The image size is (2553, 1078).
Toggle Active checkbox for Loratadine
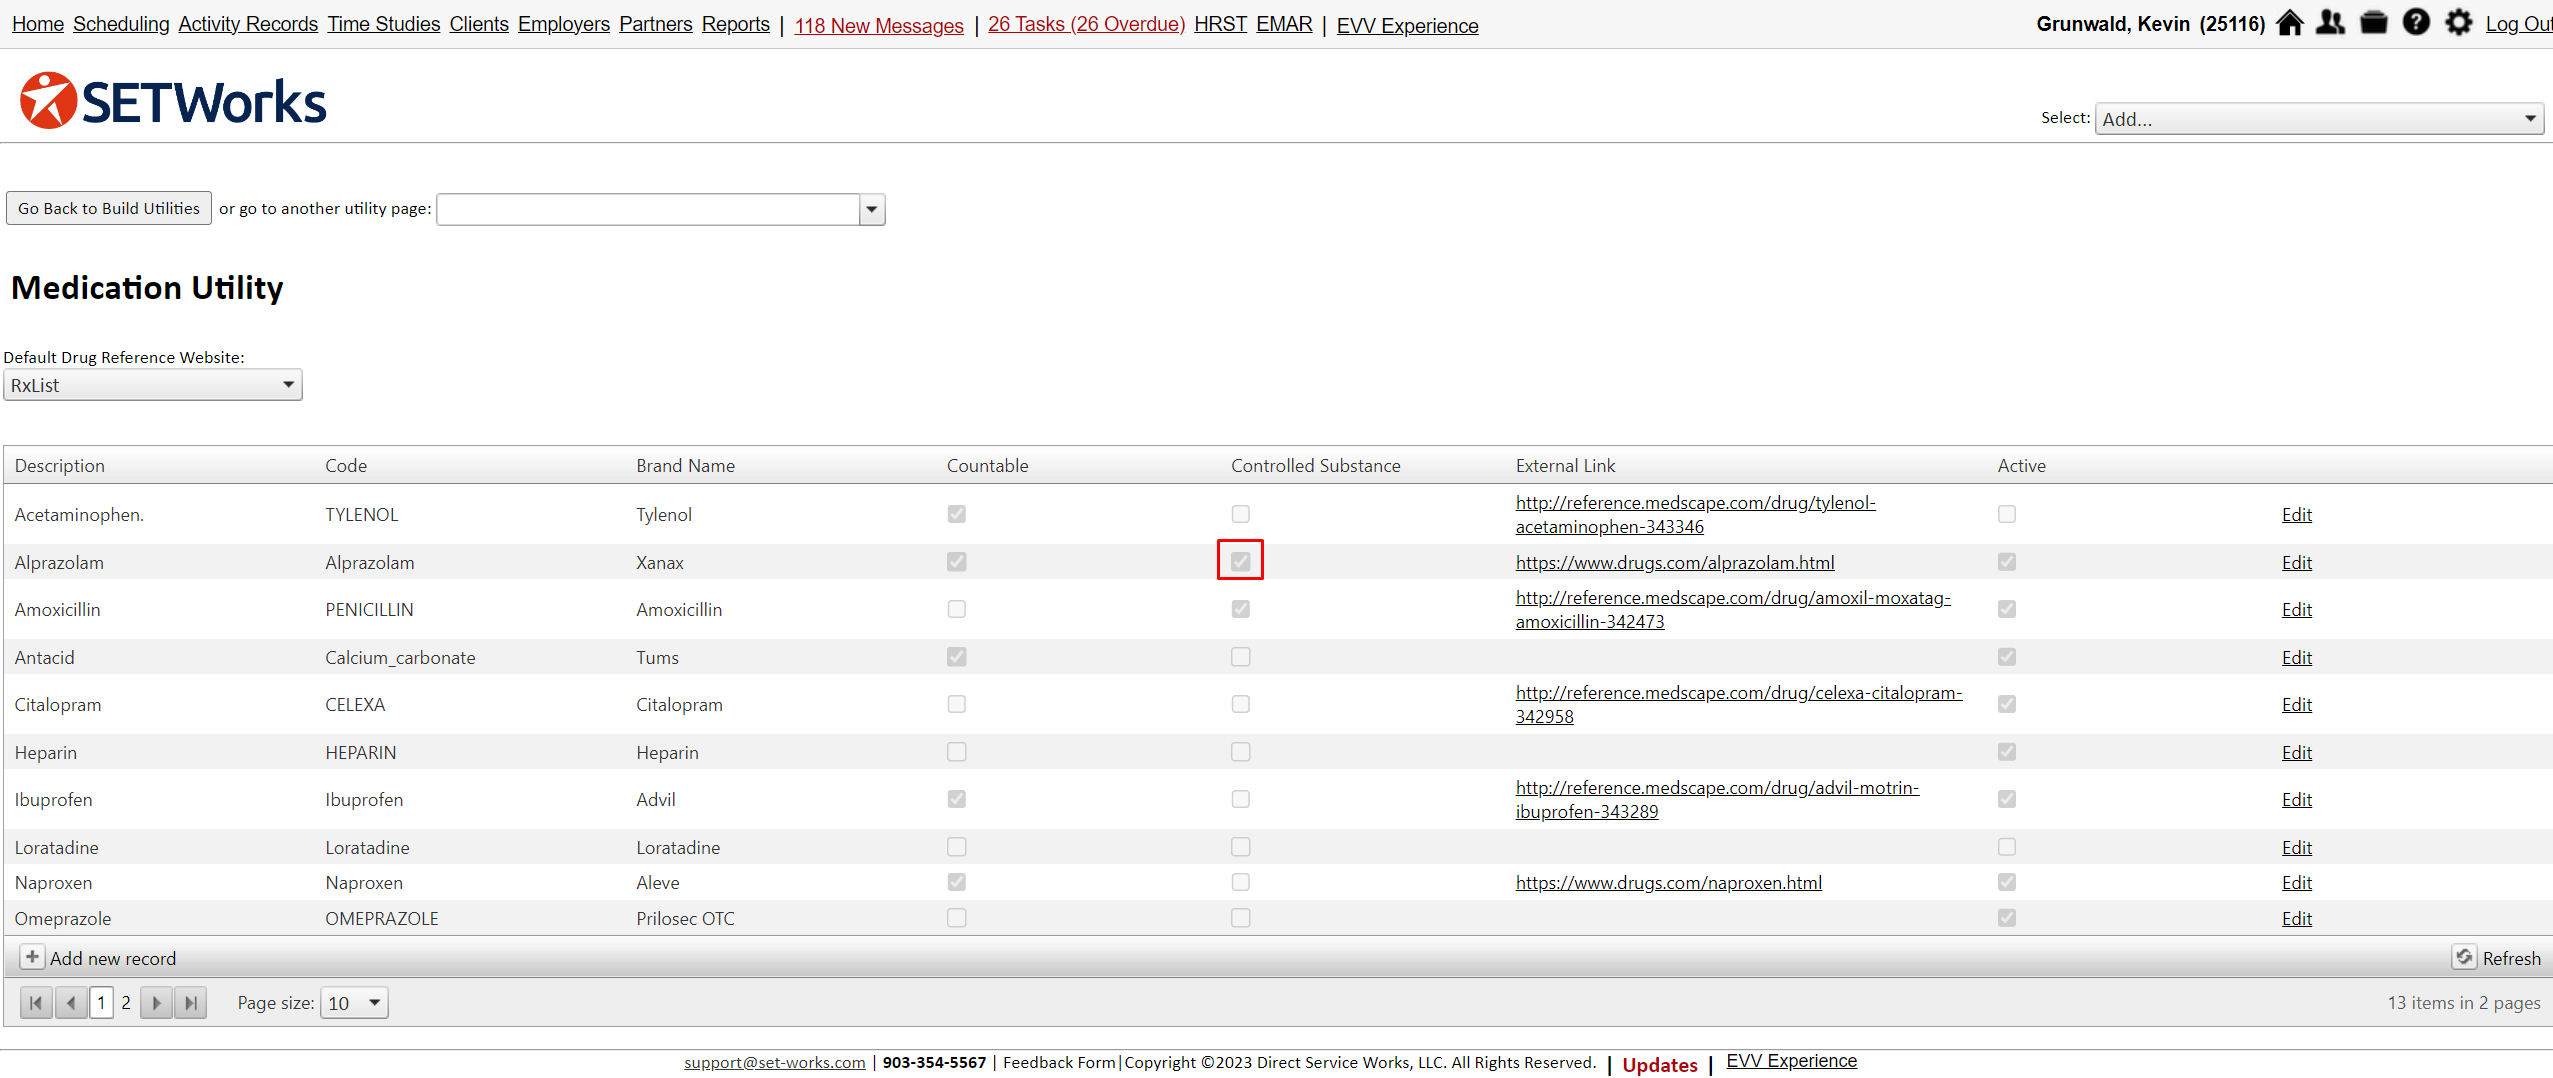click(x=2007, y=847)
